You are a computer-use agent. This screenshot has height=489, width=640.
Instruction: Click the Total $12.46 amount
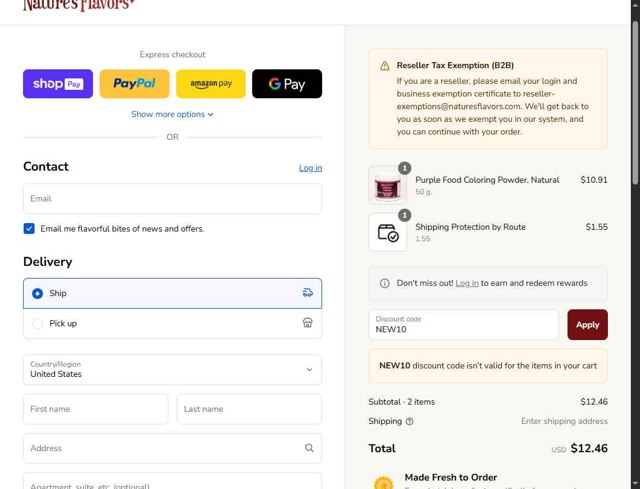tap(589, 448)
